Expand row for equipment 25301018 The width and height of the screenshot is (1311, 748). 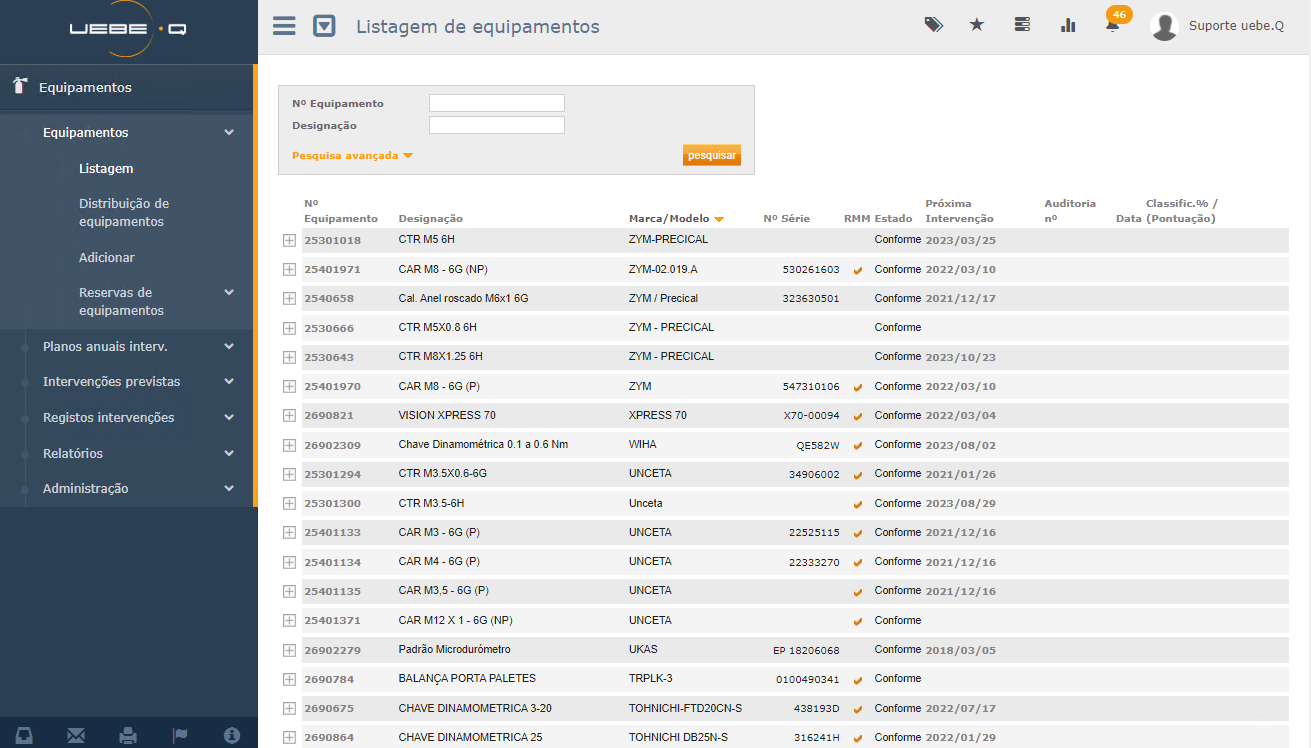coord(289,240)
